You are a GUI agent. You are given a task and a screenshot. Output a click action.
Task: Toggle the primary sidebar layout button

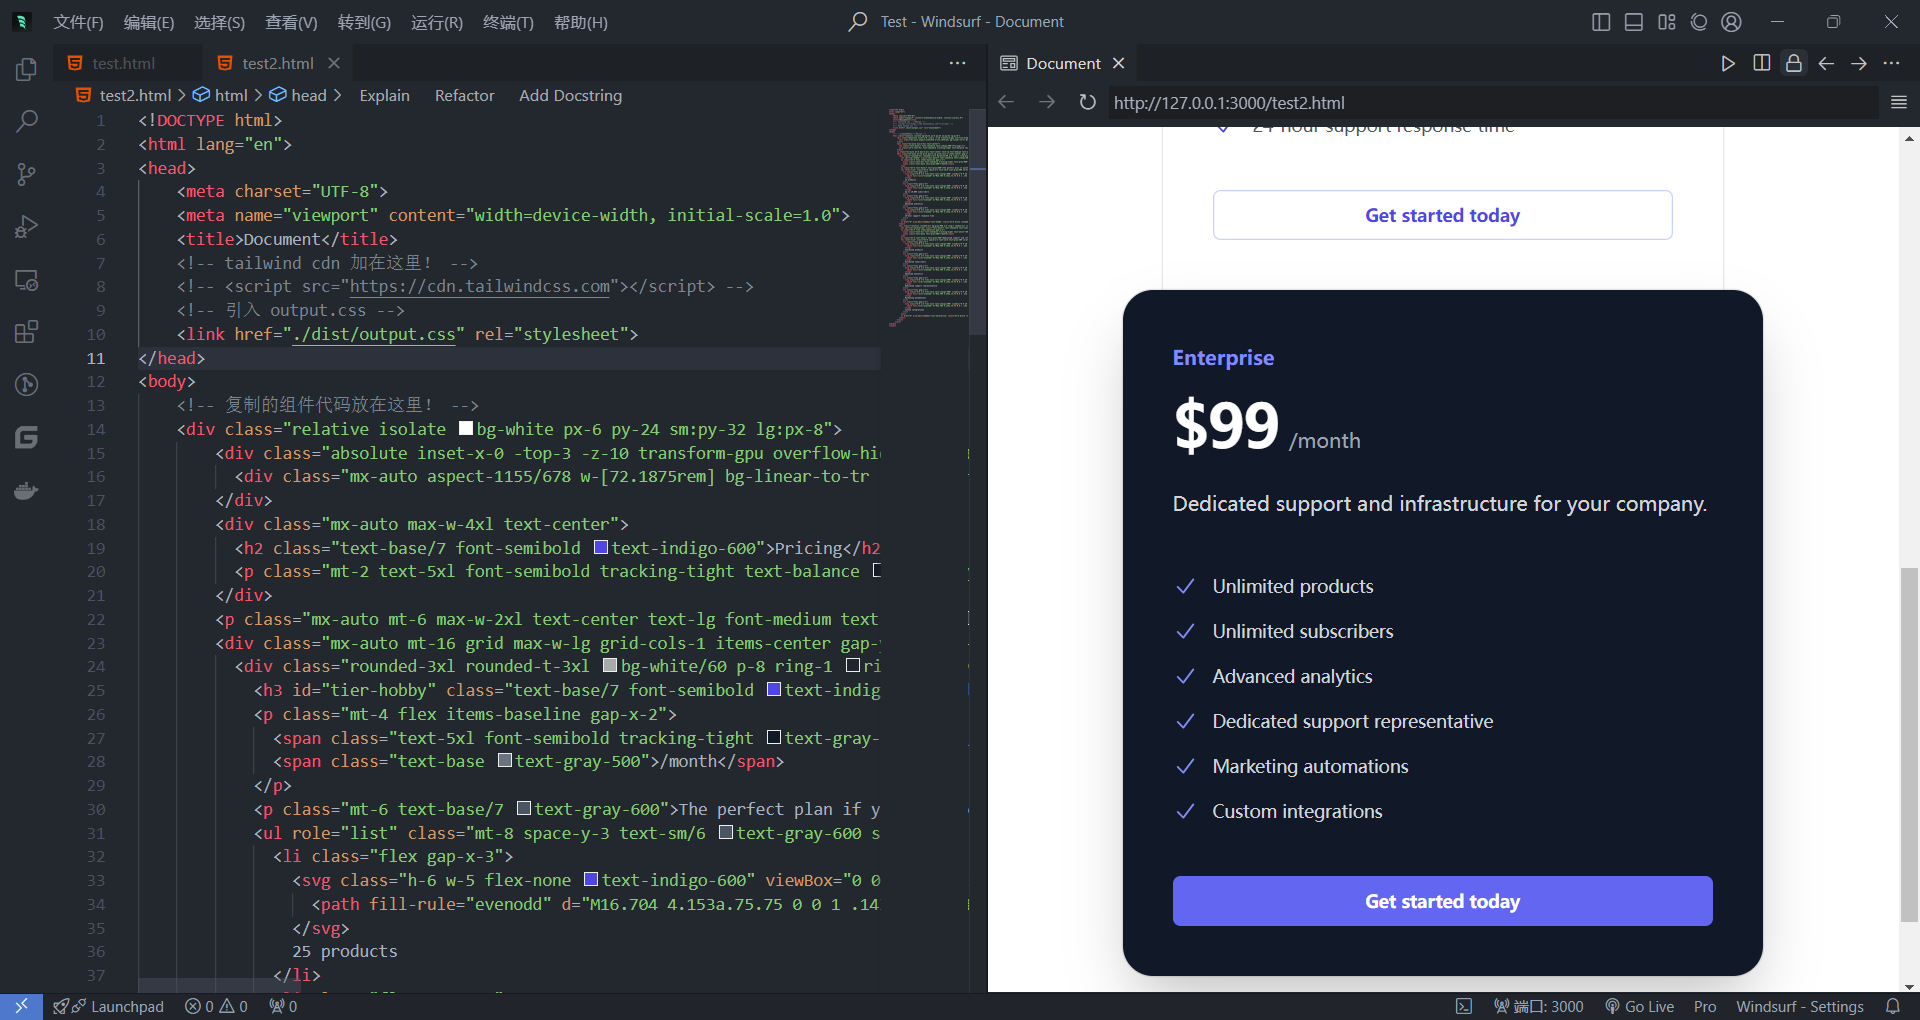[1601, 22]
